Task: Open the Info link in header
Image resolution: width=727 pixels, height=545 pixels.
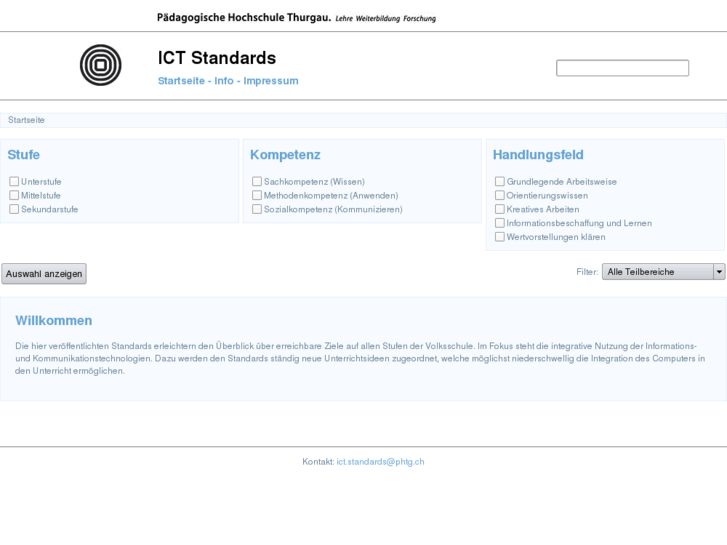Action: pos(224,81)
